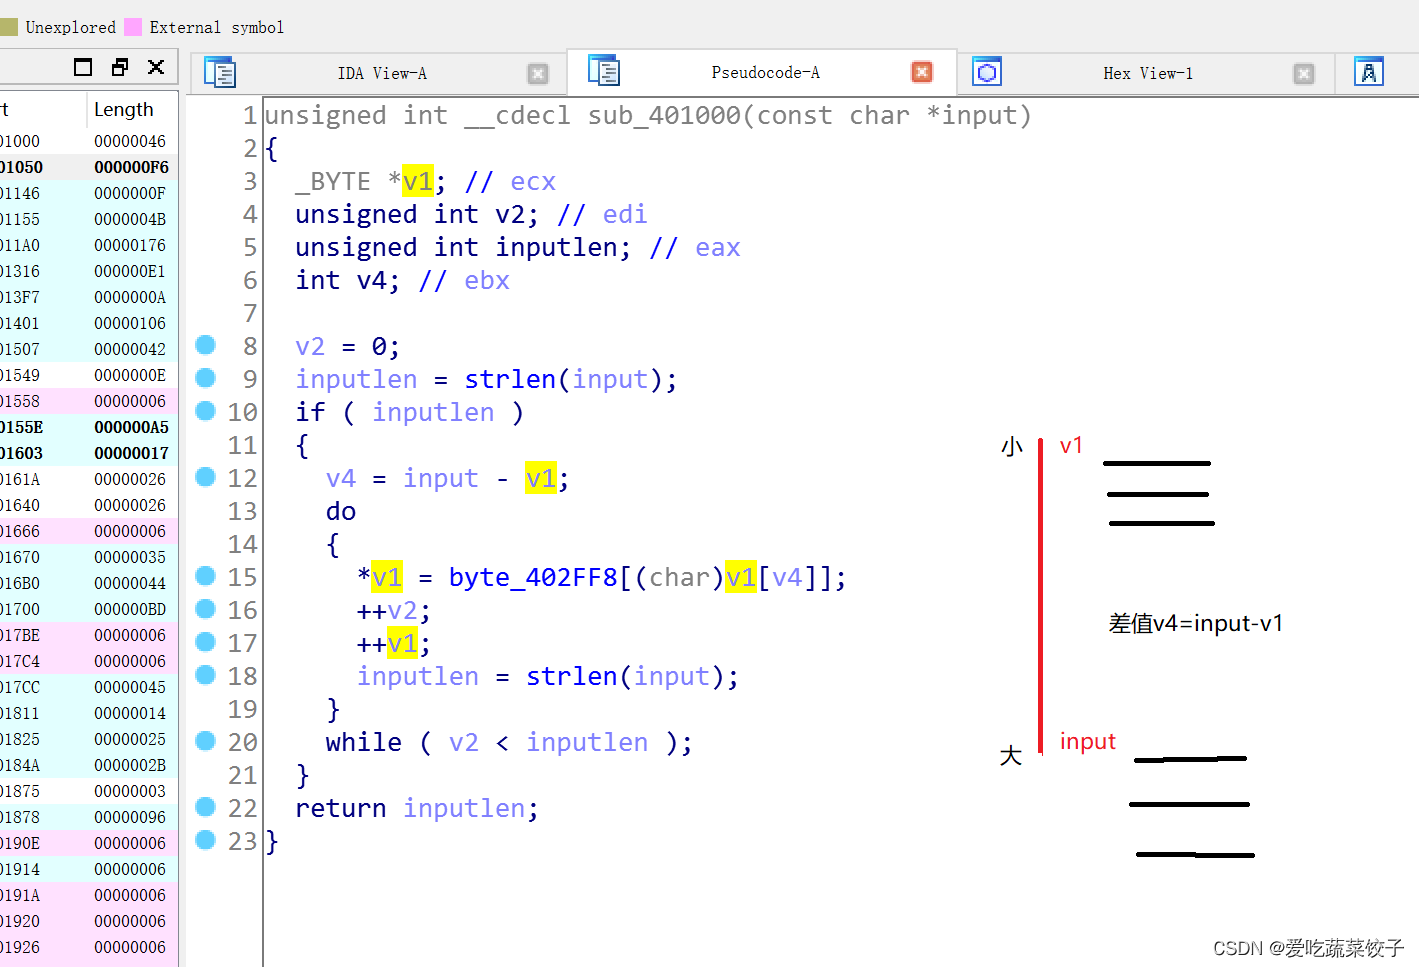1419x967 pixels.
Task: Toggle breakpoint dot on line 10
Action: point(206,411)
